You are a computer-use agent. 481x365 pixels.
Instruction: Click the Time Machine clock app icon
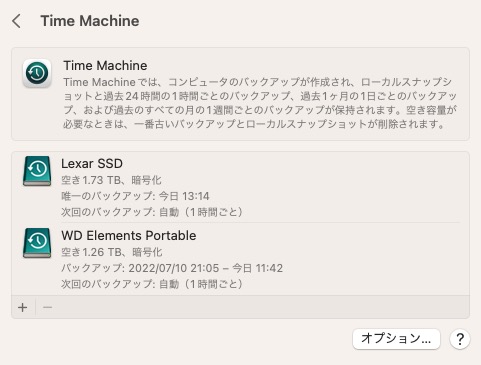(x=37, y=73)
